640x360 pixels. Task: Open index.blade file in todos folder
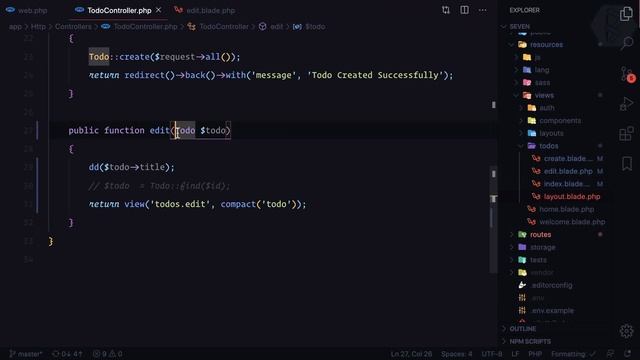[x=566, y=184]
